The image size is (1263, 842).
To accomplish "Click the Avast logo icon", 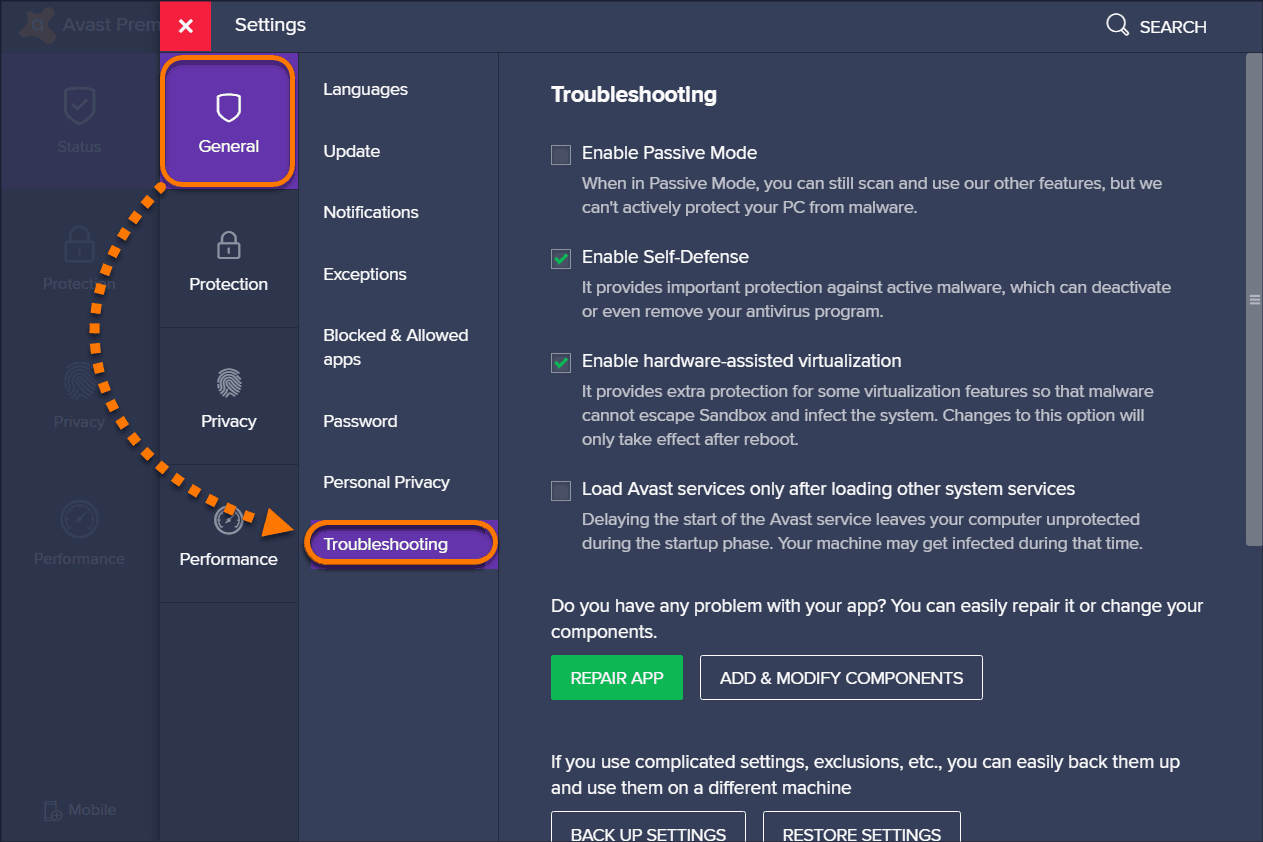I will [36, 26].
